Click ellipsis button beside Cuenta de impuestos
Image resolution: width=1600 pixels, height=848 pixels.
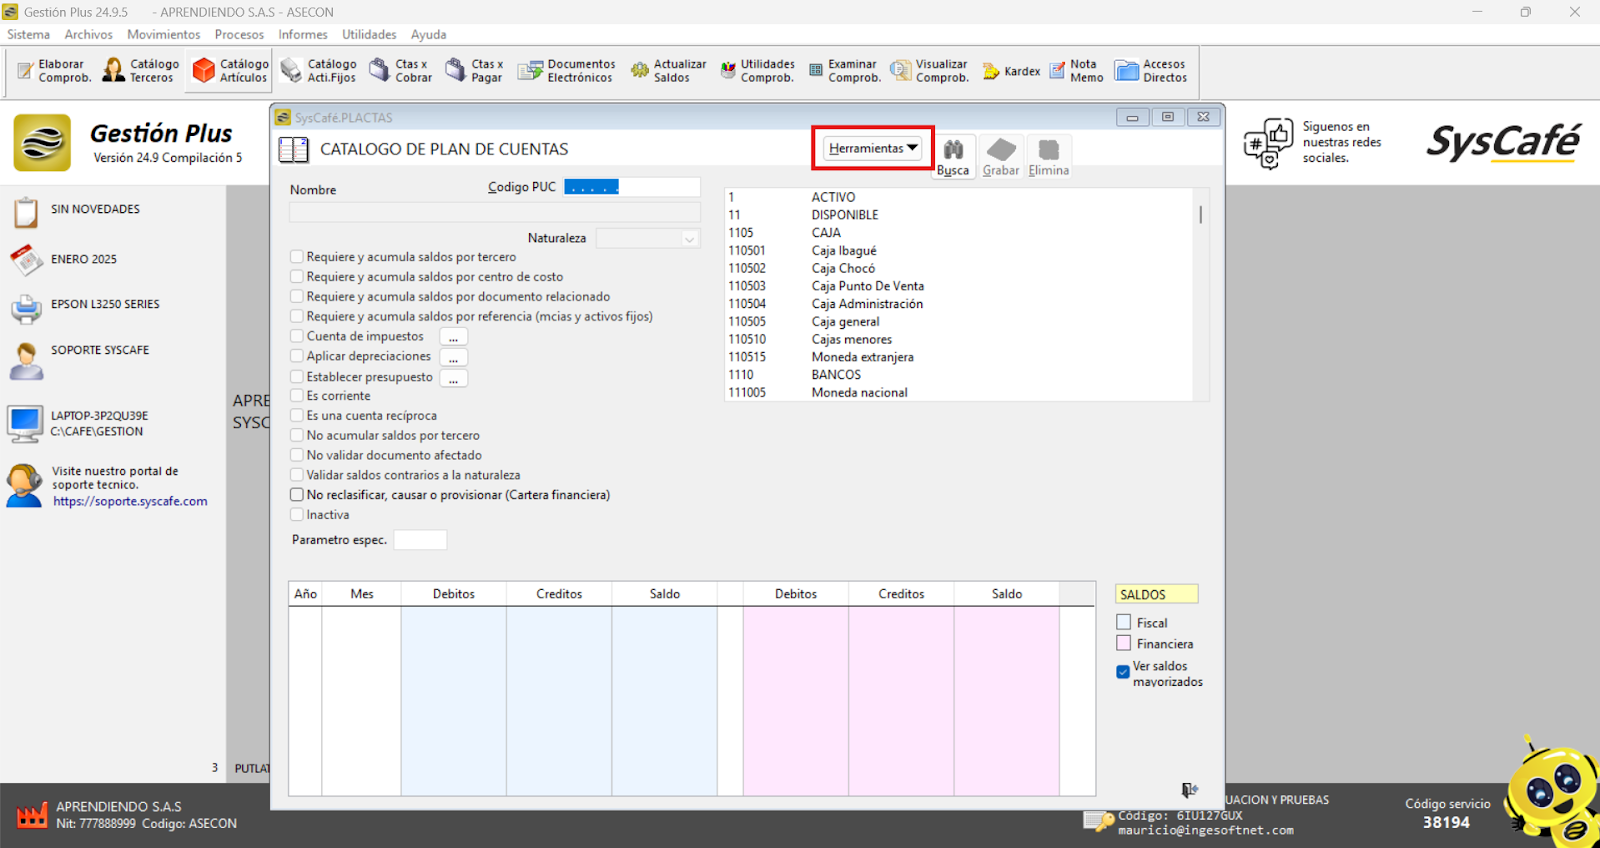point(453,337)
